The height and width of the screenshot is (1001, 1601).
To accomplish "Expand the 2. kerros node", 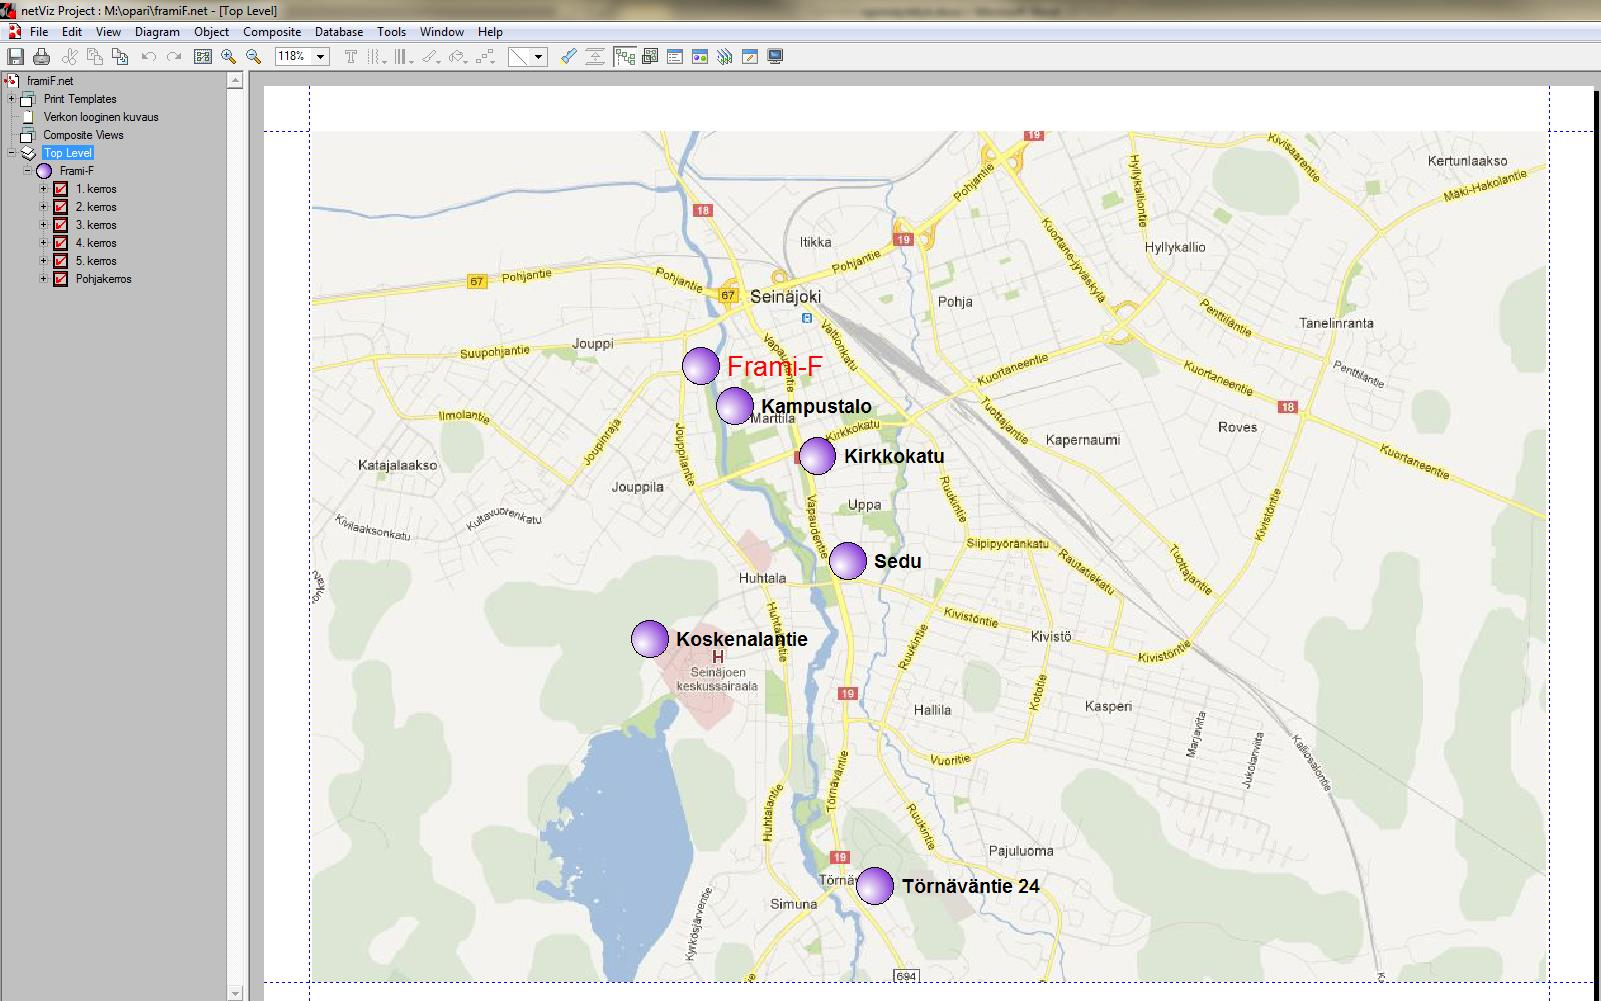I will [44, 207].
